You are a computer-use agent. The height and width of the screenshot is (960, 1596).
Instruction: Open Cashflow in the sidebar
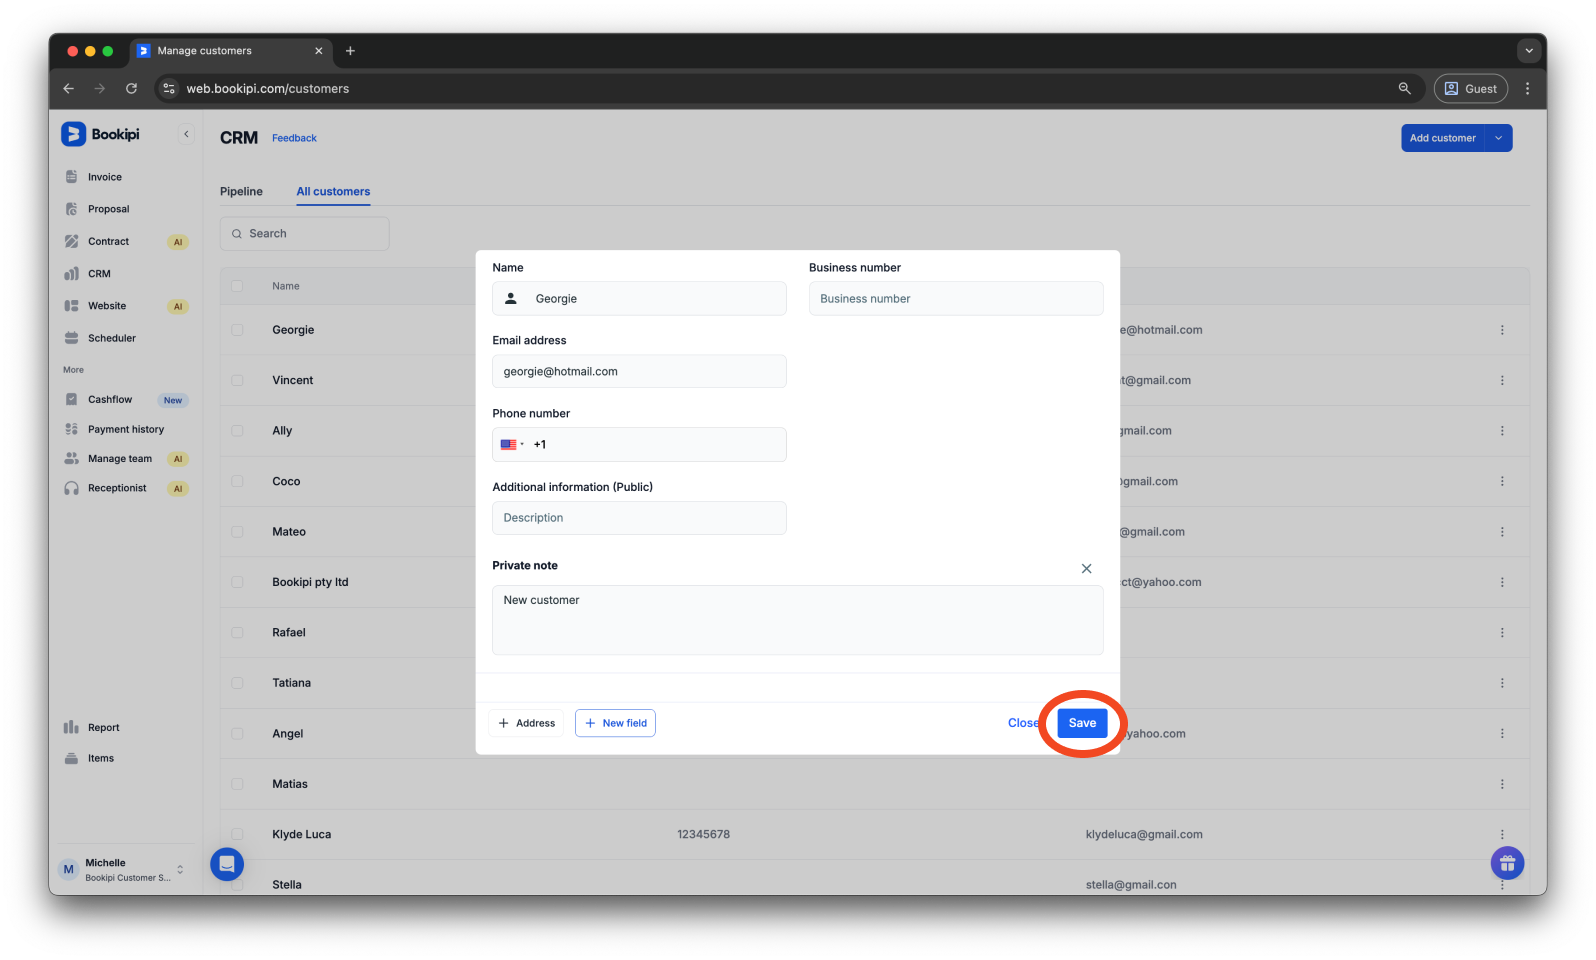tap(109, 399)
